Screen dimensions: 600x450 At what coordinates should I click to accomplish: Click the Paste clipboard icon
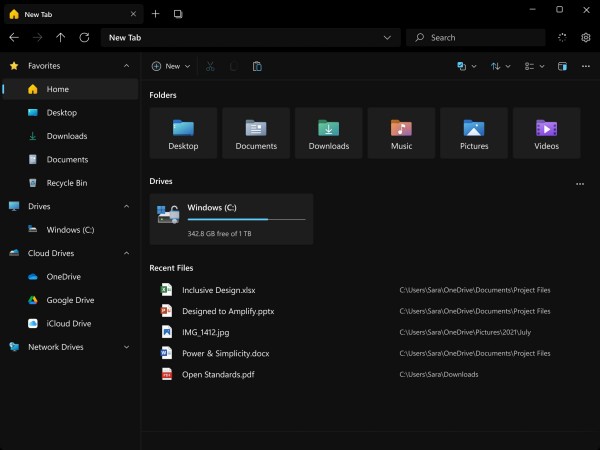pyautogui.click(x=257, y=66)
